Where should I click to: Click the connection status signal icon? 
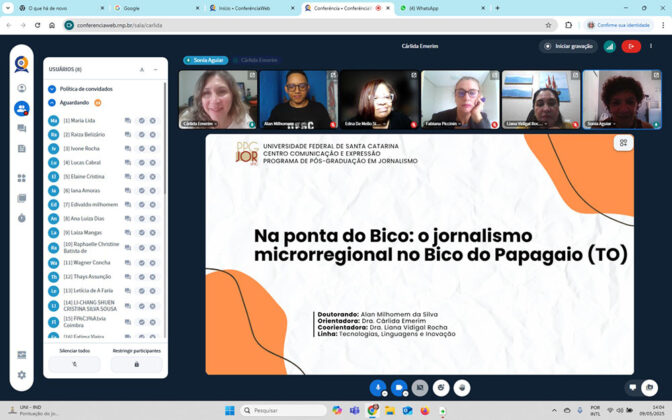pos(609,46)
